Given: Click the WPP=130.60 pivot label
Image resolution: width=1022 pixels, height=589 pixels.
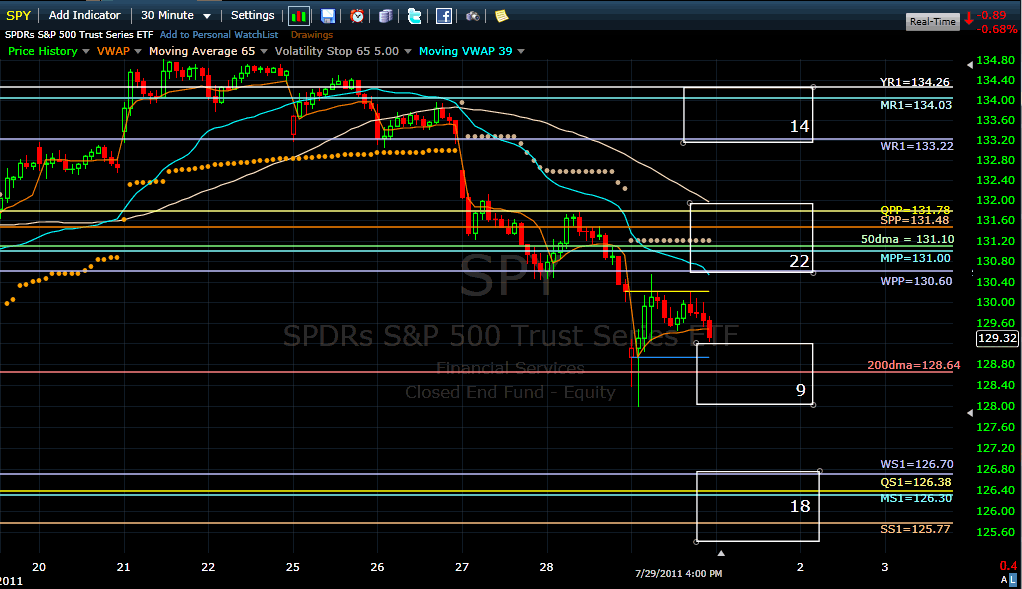Looking at the screenshot, I should [916, 281].
